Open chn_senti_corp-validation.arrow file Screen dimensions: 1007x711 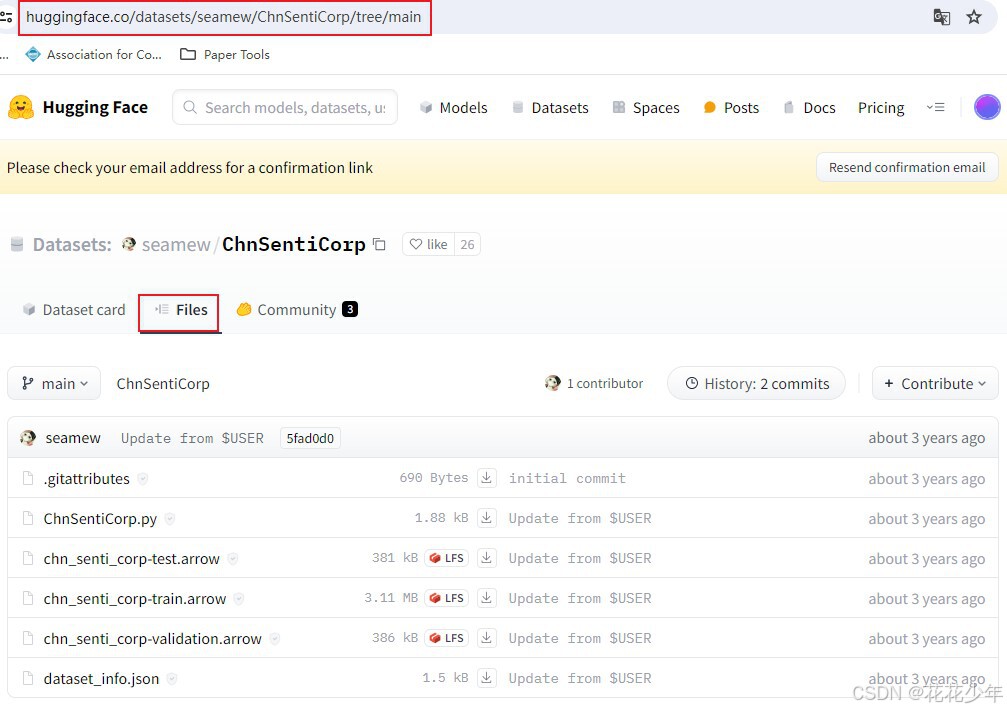(153, 638)
